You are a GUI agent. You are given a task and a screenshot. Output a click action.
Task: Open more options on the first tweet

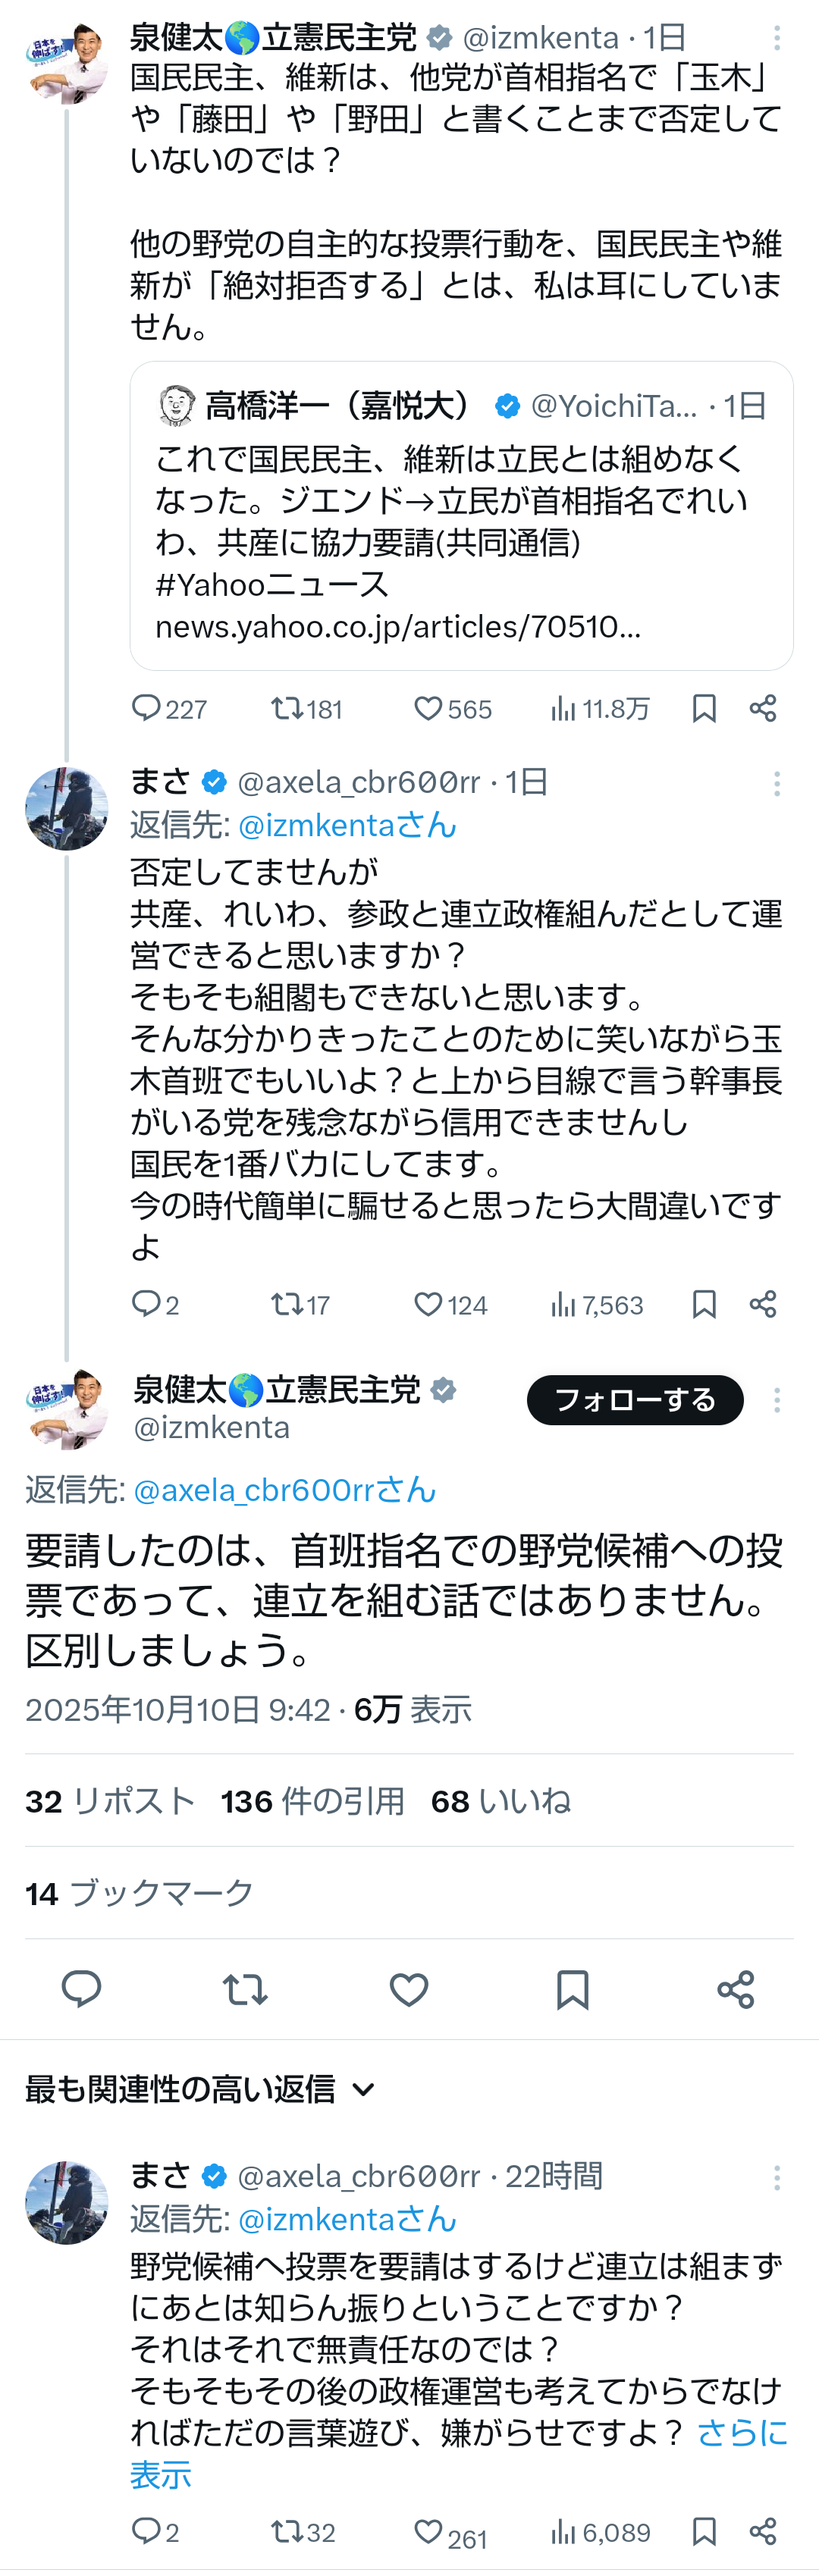(777, 39)
